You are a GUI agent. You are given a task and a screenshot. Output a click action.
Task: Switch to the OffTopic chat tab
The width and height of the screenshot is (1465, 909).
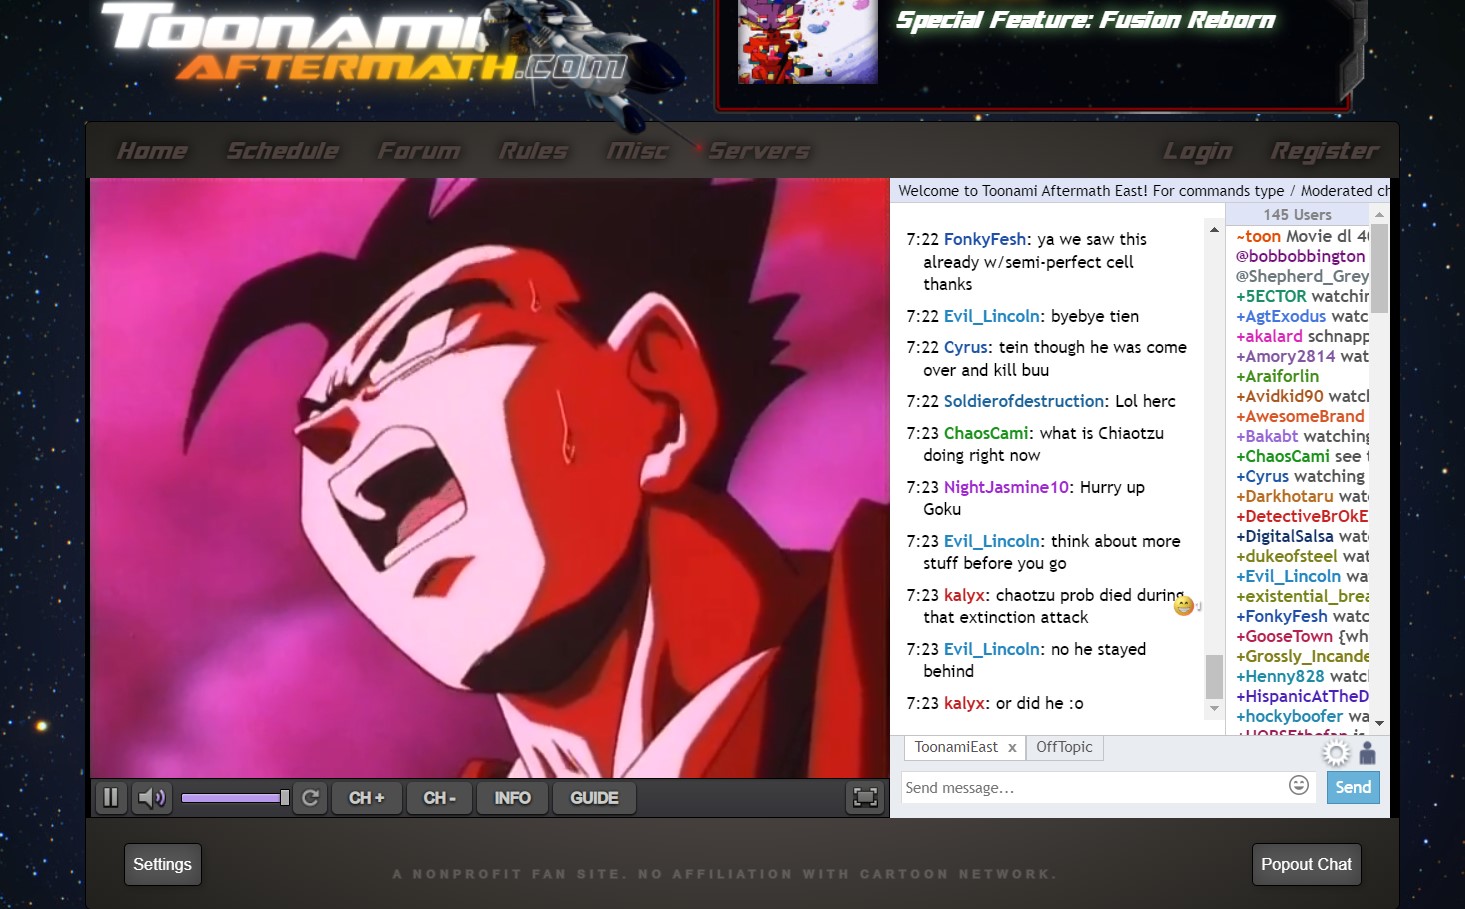[1064, 747]
